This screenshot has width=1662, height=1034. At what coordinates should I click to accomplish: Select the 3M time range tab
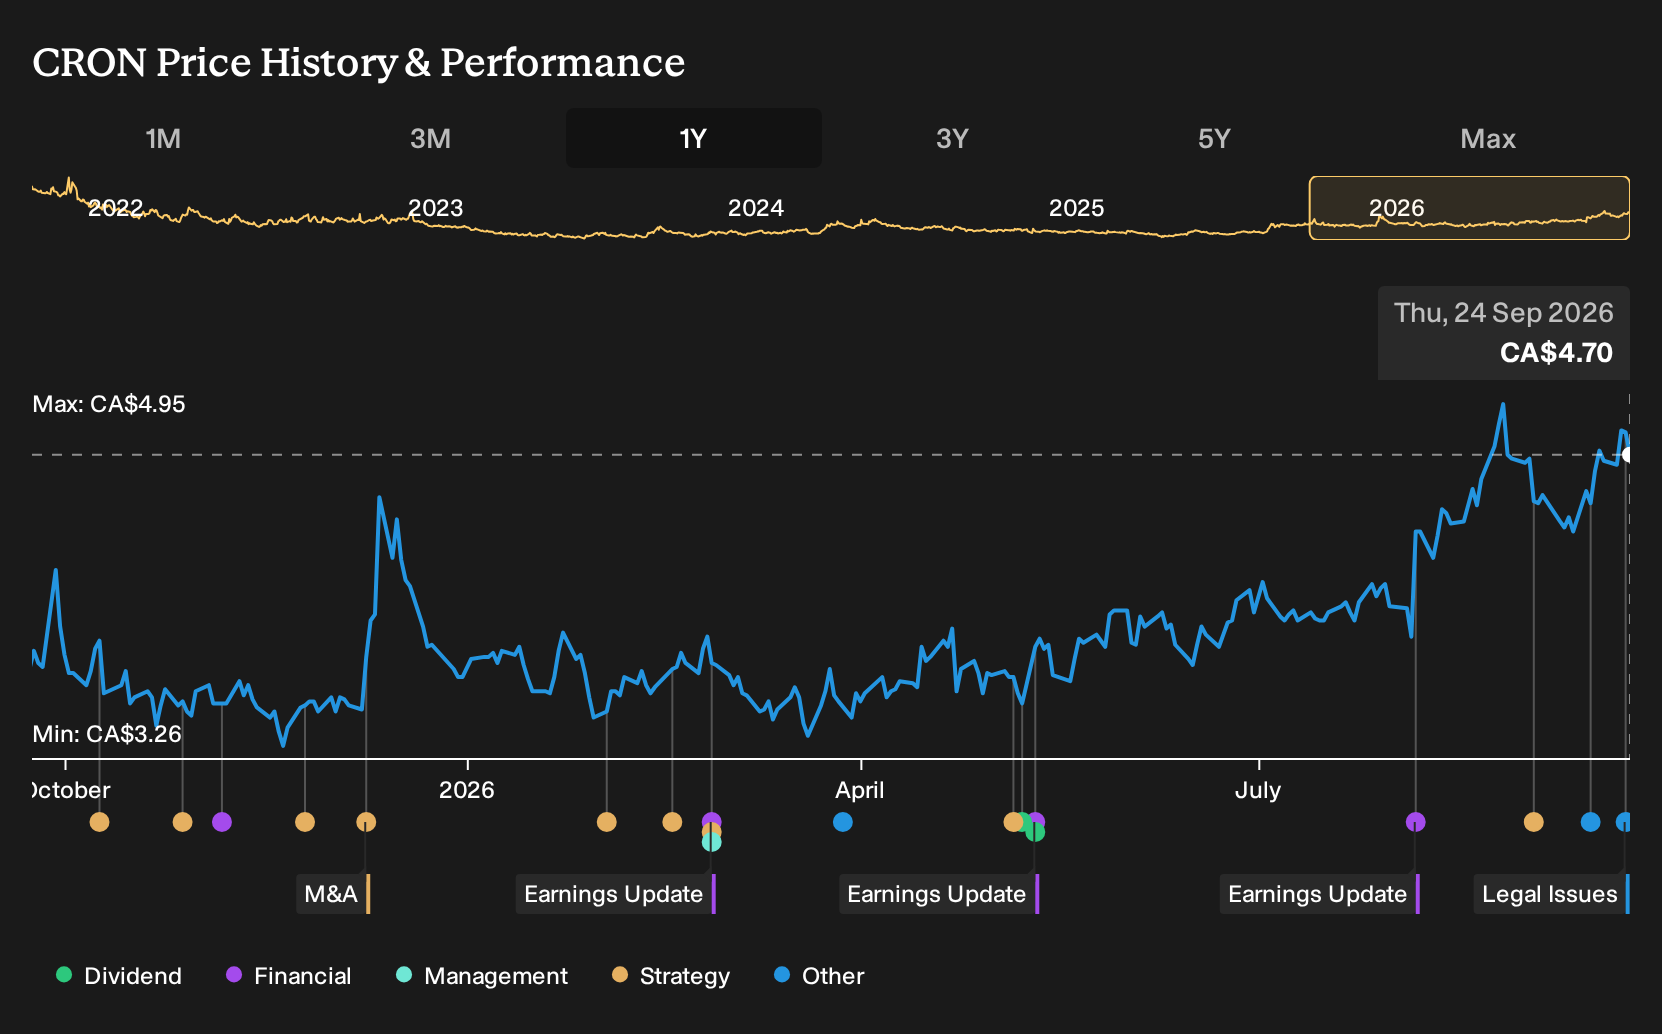tap(430, 138)
